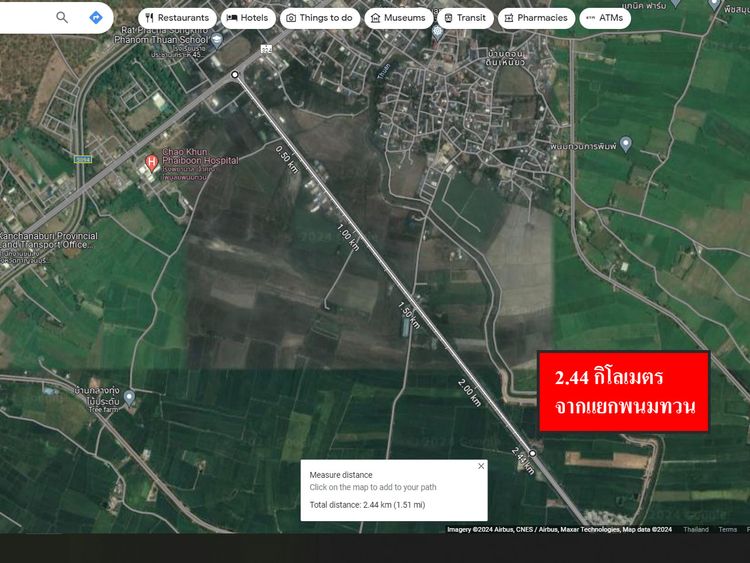This screenshot has width=750, height=563.
Task: Select the Things to do chip
Action: click(x=319, y=18)
